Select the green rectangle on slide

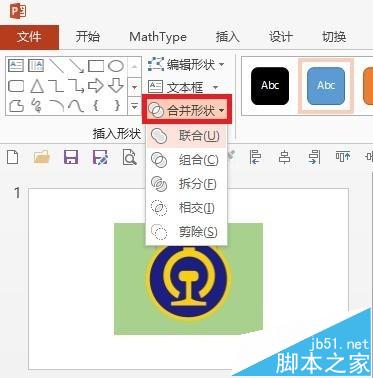tap(130, 280)
